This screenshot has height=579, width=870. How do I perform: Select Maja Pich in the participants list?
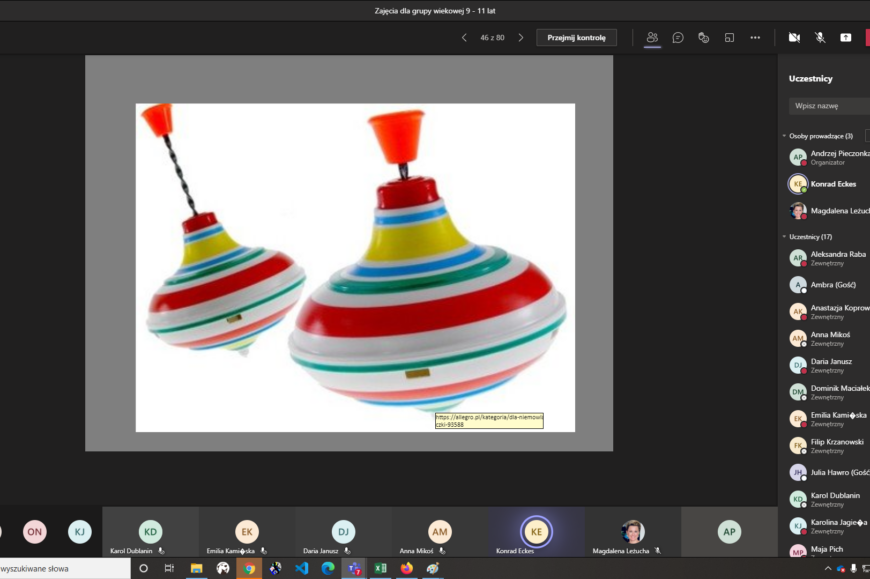coord(829,550)
